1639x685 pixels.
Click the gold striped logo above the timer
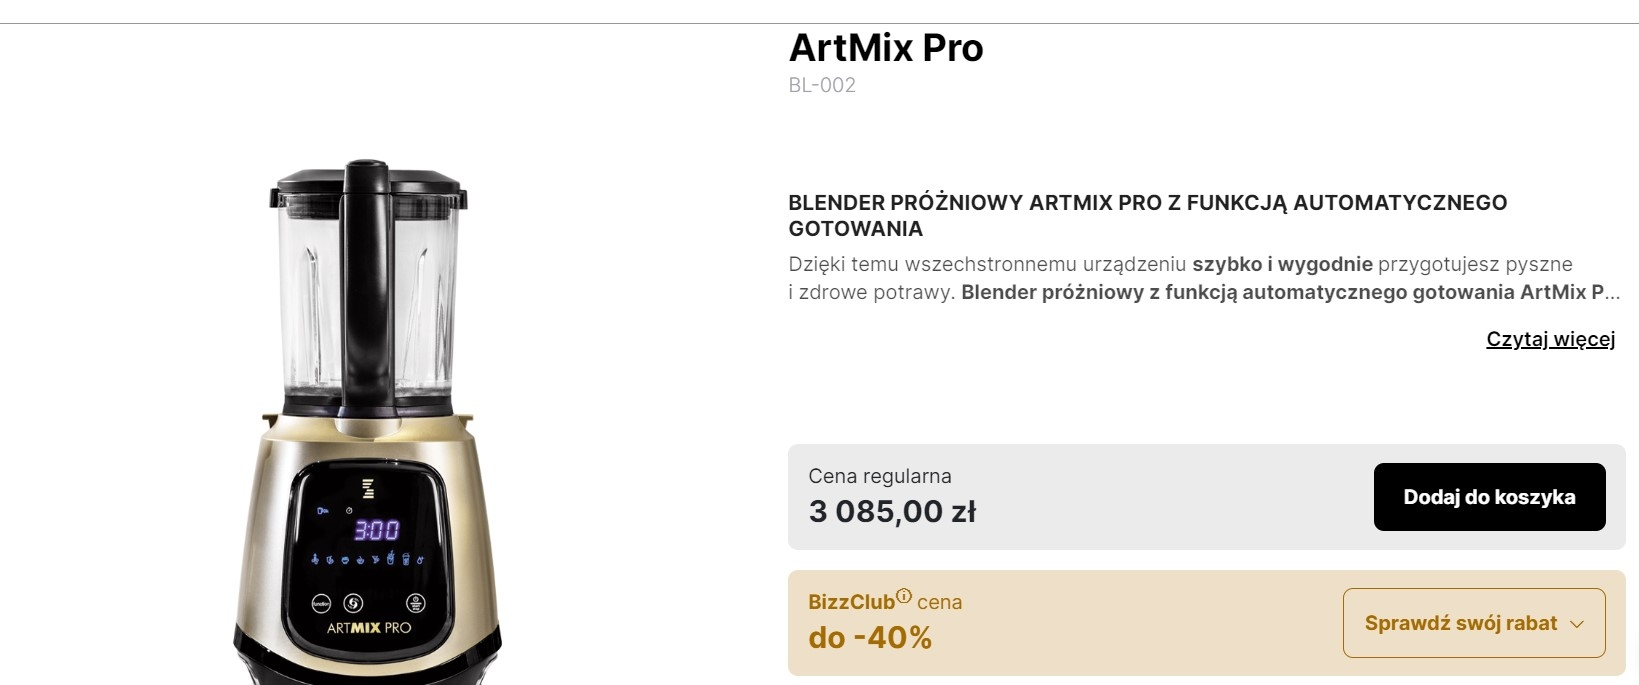coord(368,488)
